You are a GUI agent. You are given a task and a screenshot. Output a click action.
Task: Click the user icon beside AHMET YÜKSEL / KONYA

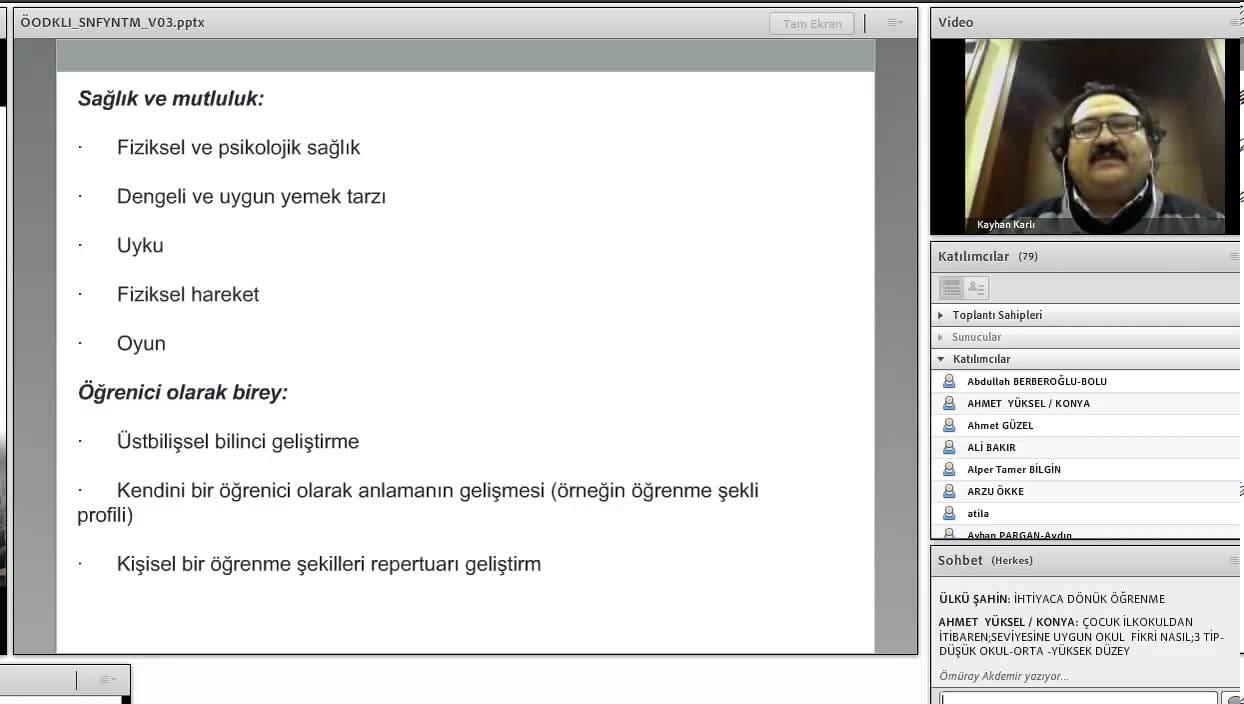949,403
